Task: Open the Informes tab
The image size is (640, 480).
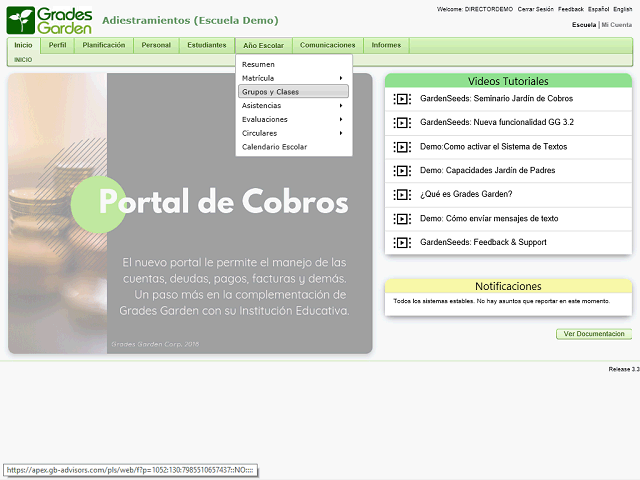Action: 386,45
